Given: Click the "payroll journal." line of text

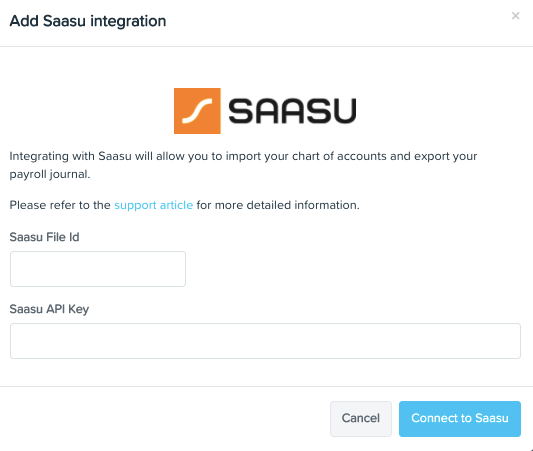Looking at the screenshot, I should point(50,174).
